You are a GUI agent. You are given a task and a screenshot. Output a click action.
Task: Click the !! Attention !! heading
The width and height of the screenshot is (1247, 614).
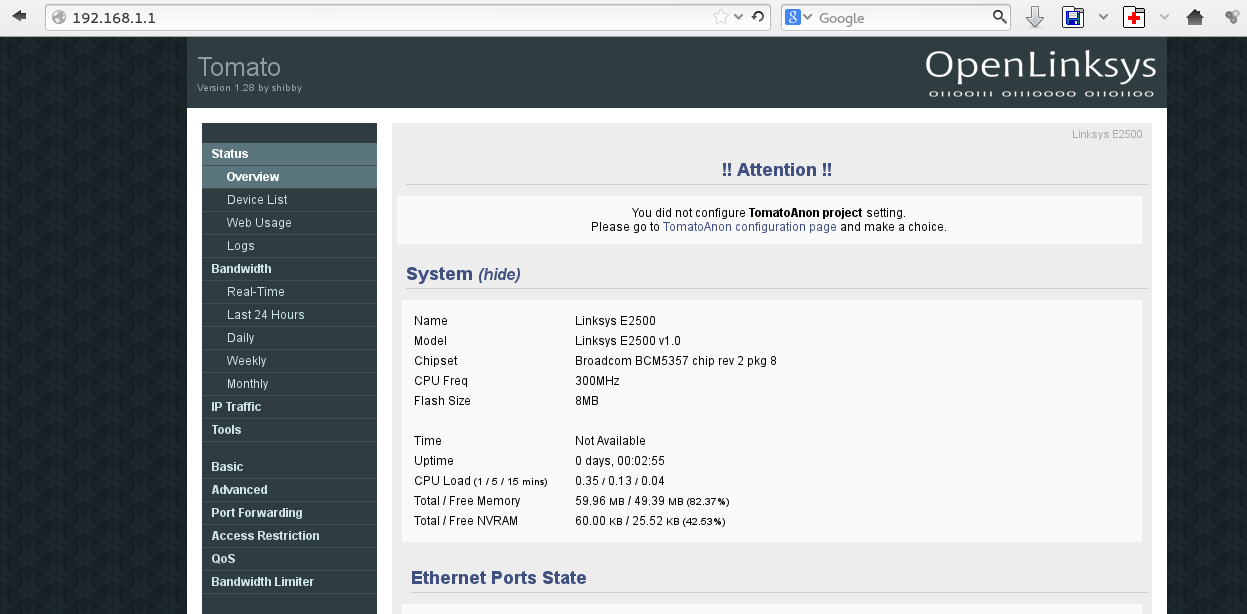[x=777, y=170]
